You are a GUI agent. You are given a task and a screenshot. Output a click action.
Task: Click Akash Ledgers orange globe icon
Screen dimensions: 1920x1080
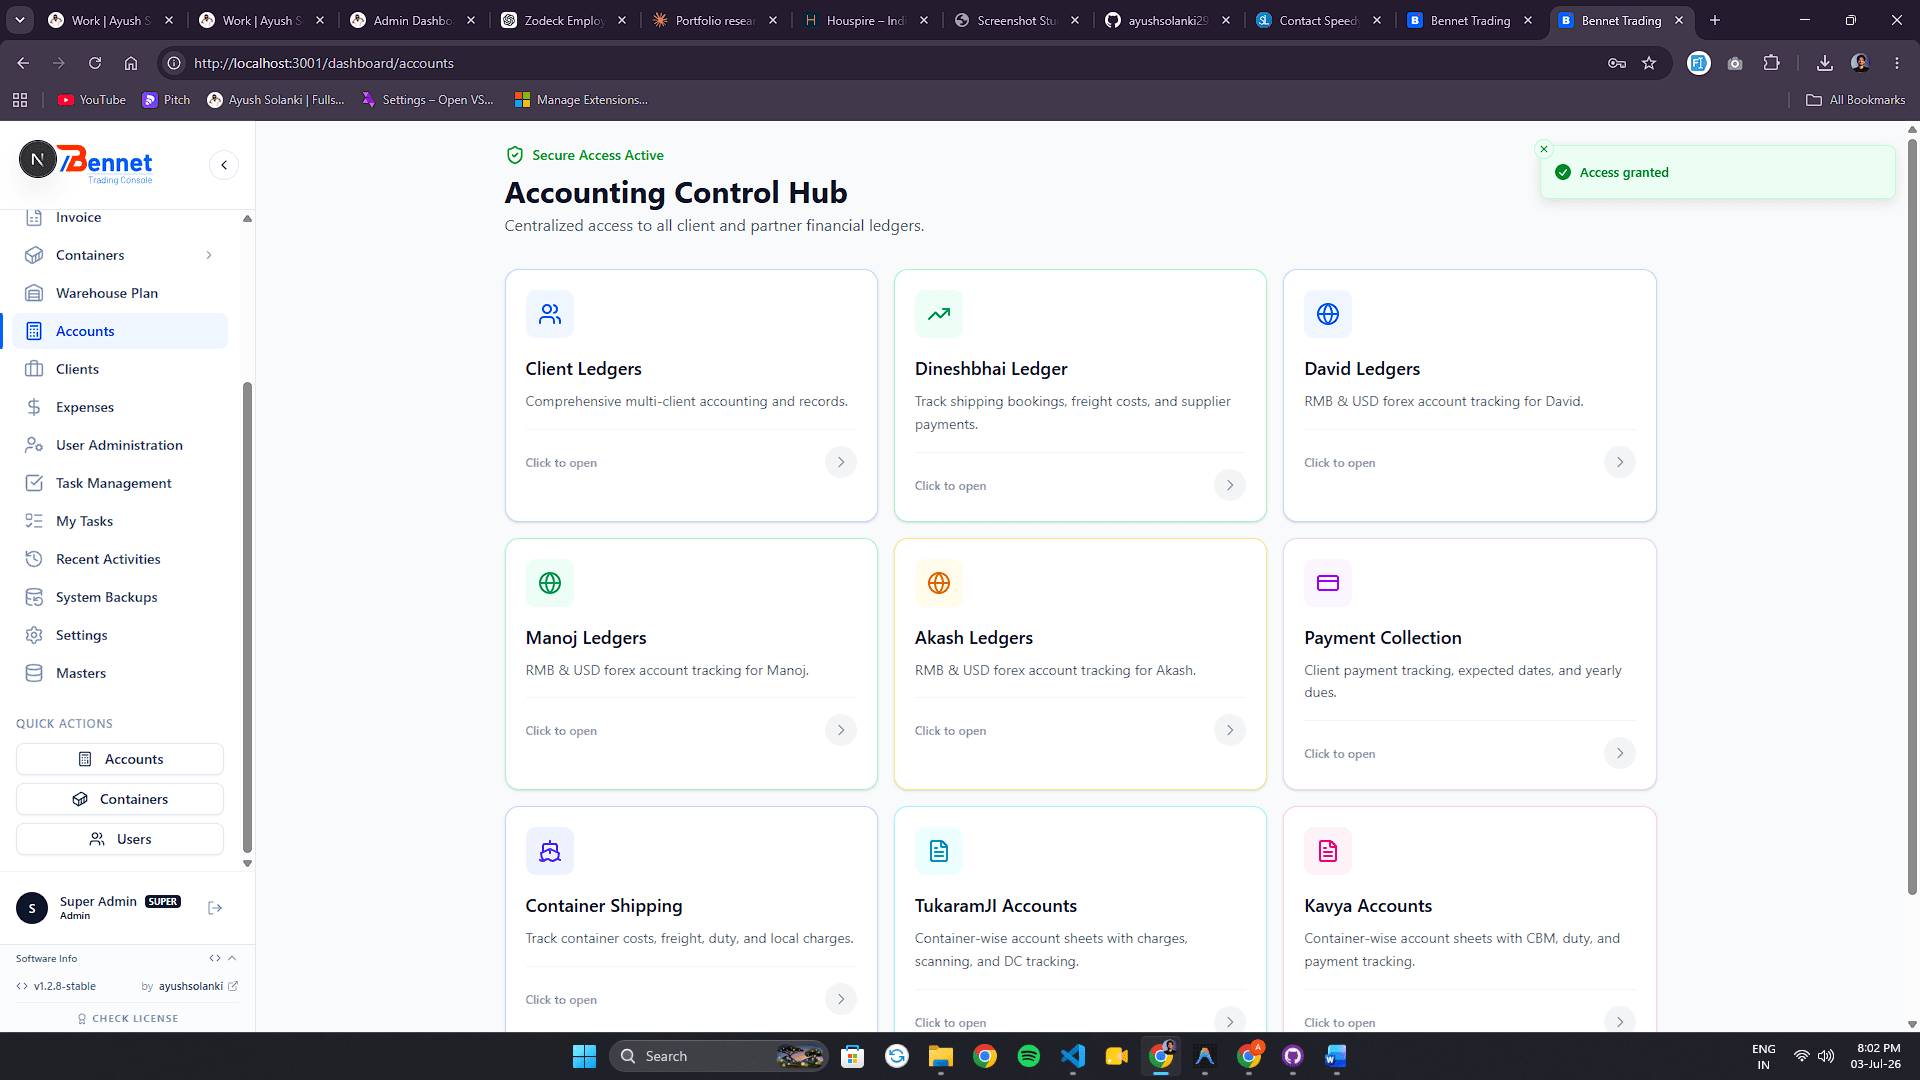coord(938,583)
